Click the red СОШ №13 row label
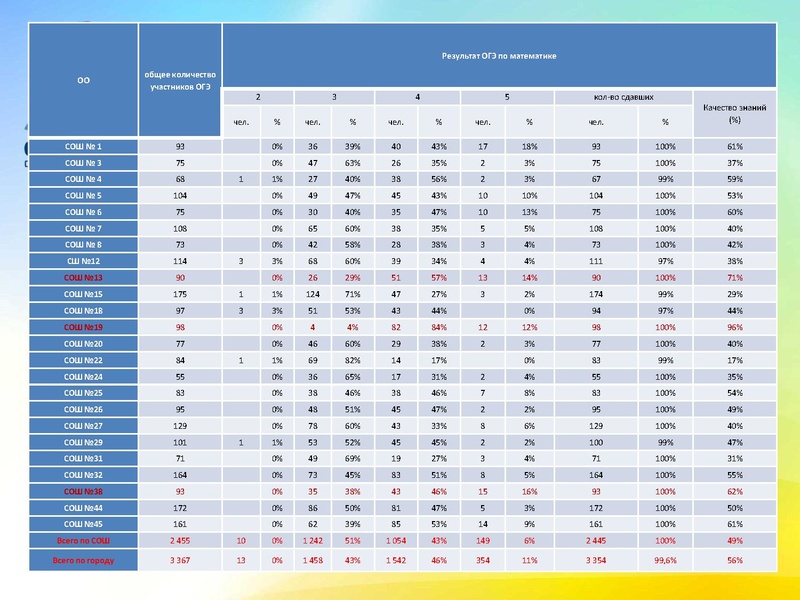 coord(83,277)
